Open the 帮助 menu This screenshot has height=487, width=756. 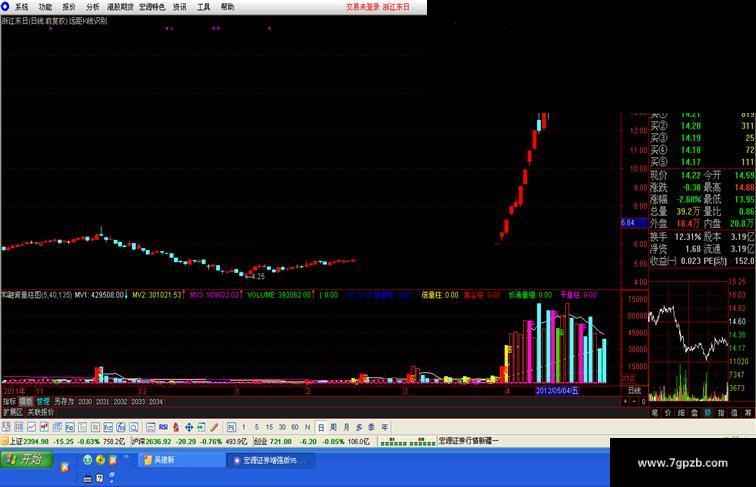pos(227,7)
